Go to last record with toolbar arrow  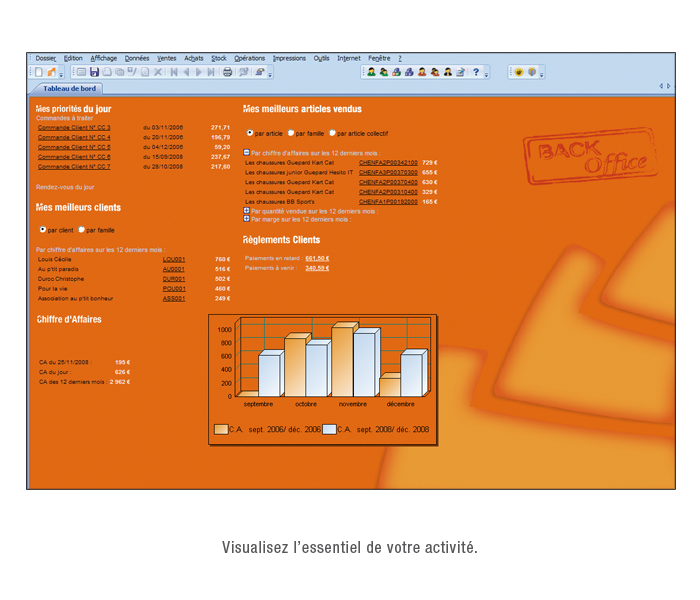point(210,72)
